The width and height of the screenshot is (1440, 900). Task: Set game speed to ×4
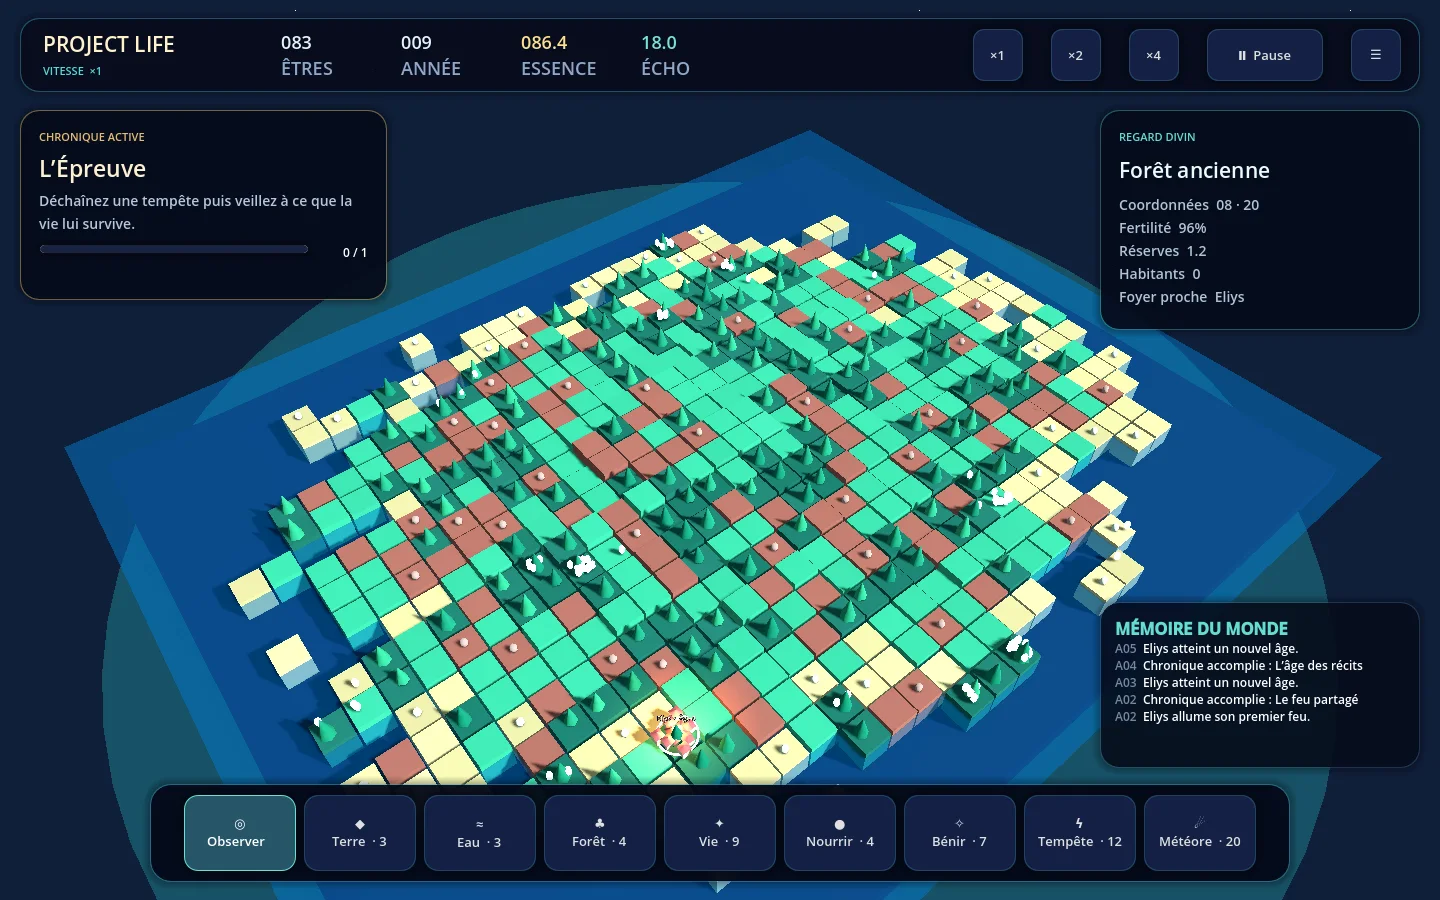(x=1154, y=55)
